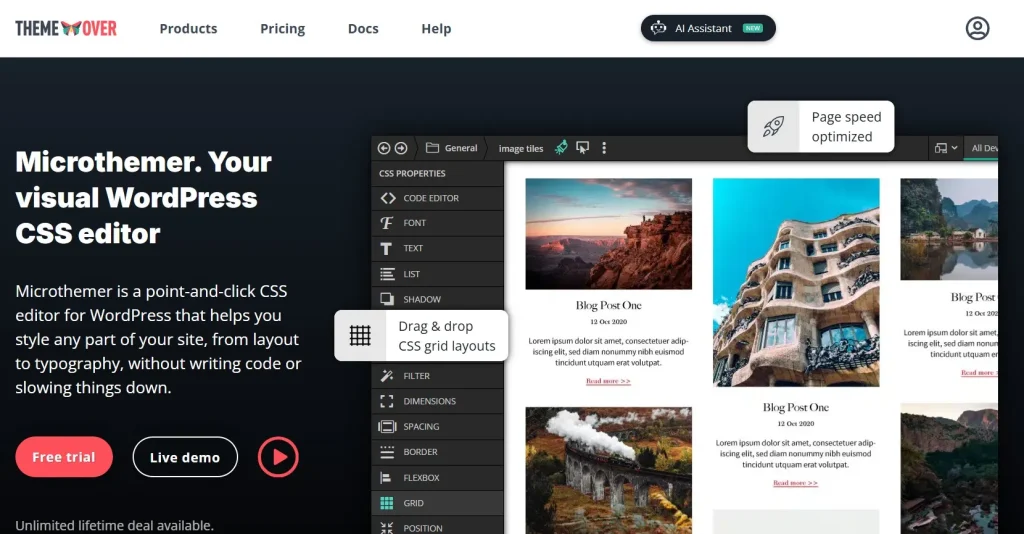Open the Shadow properties
Viewport: 1024px width, 534px height.
tap(438, 300)
